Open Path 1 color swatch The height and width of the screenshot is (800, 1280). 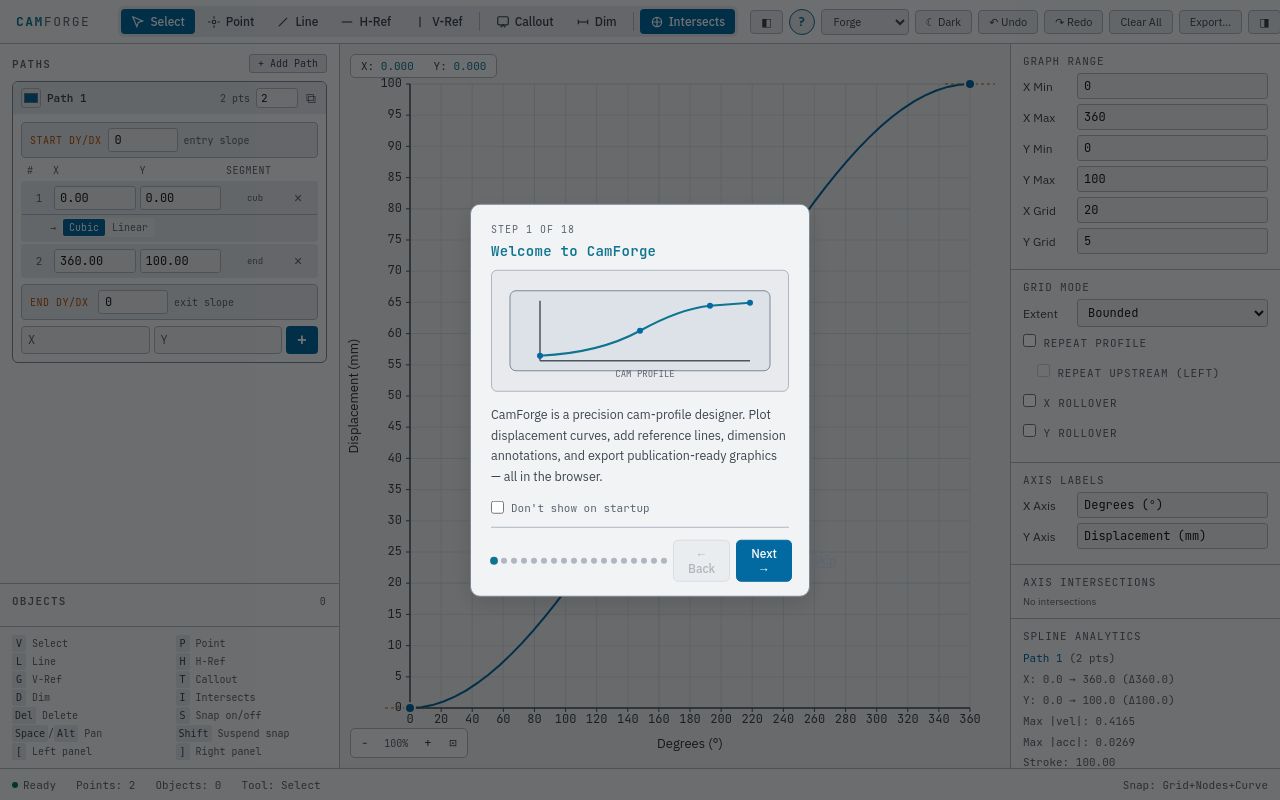coord(31,98)
